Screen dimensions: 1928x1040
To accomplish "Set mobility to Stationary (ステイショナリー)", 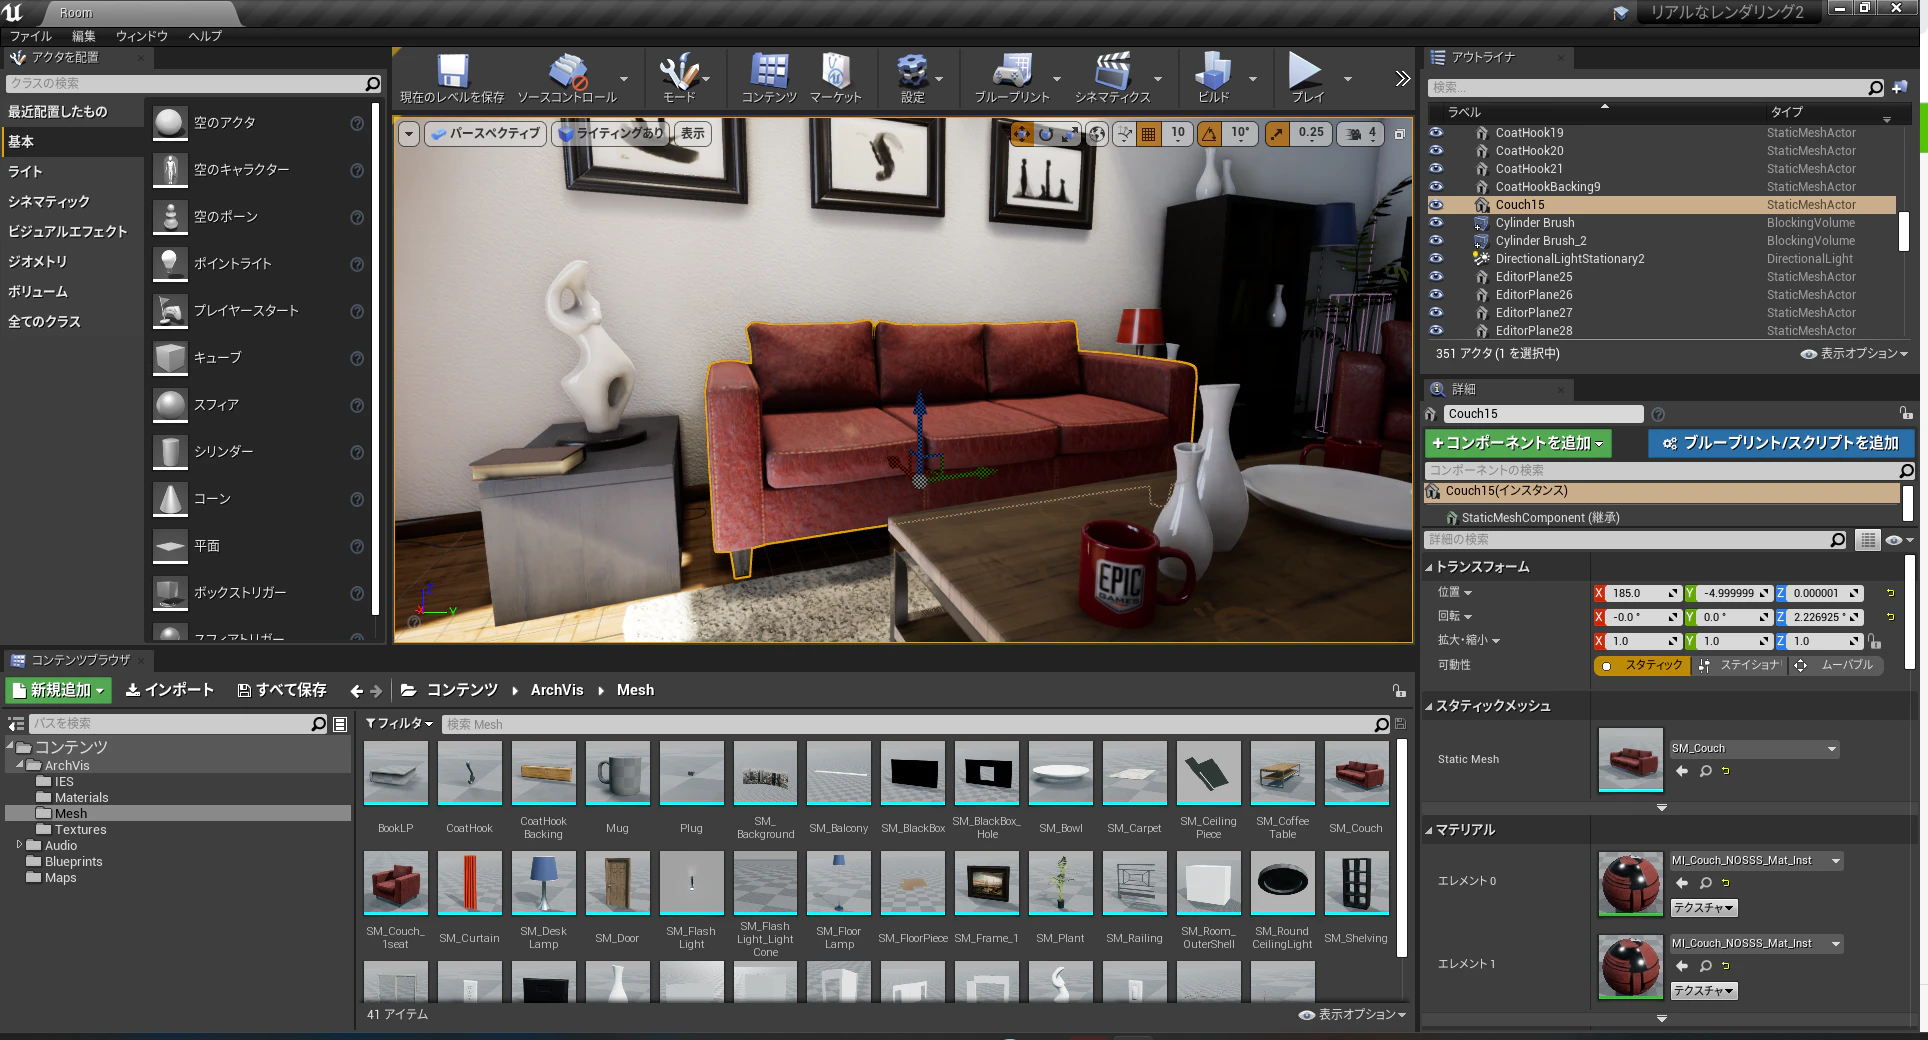I will [x=1741, y=666].
